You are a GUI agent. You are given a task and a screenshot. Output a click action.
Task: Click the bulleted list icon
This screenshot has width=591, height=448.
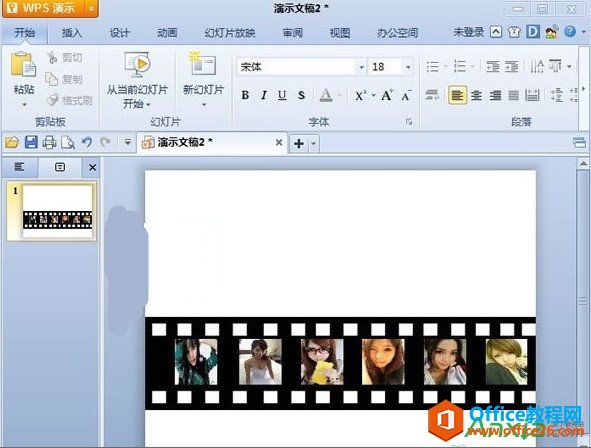[432, 67]
